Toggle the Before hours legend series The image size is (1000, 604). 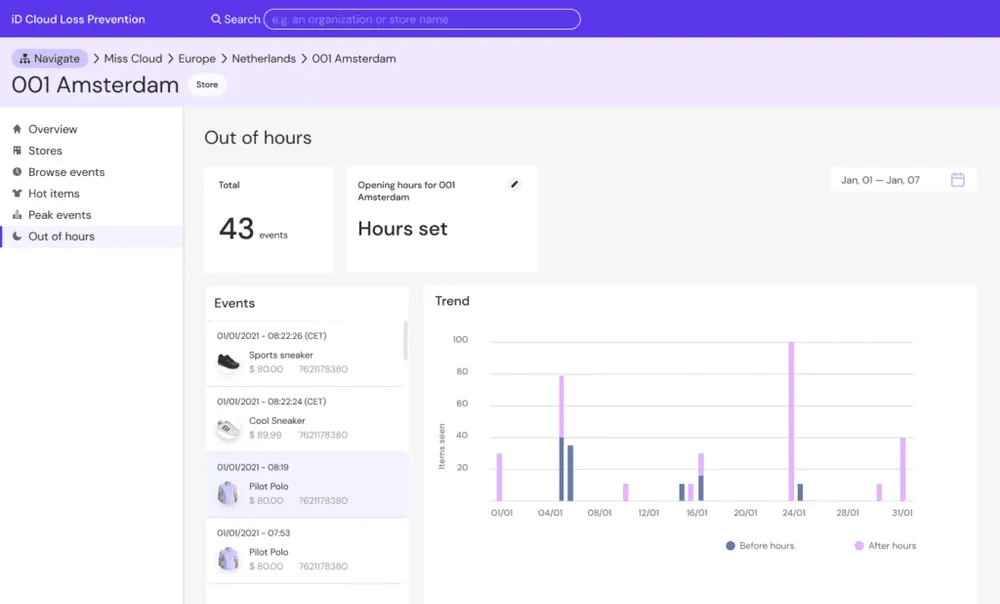pos(760,545)
